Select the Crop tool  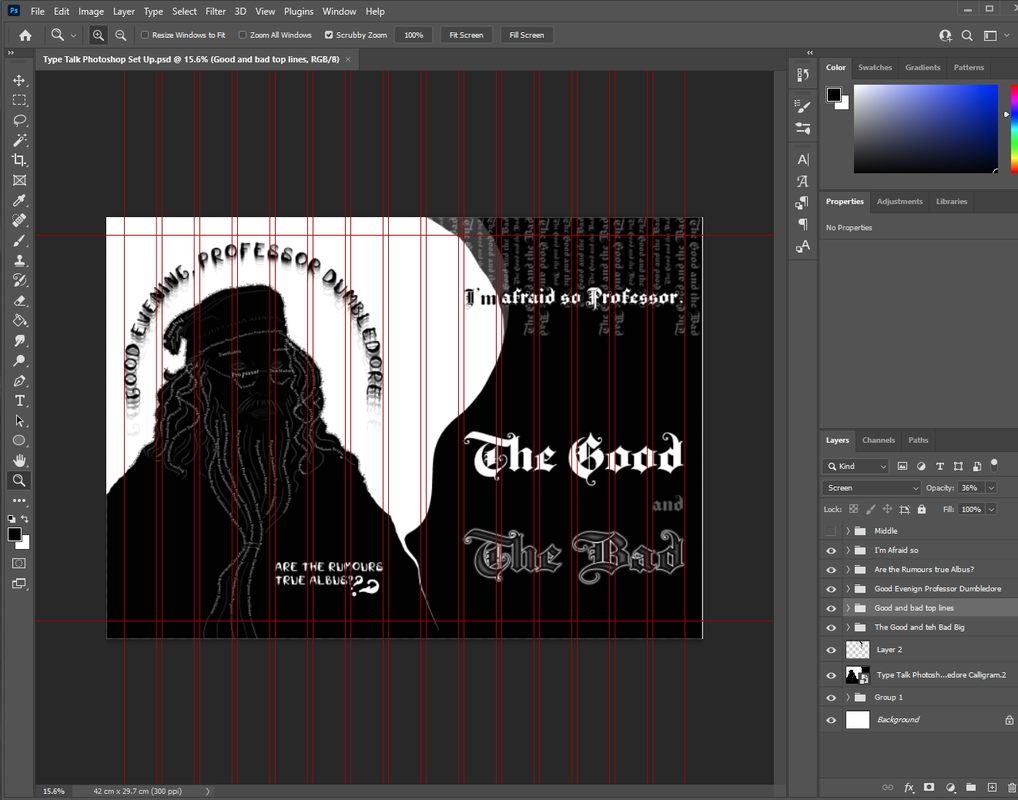[x=19, y=160]
